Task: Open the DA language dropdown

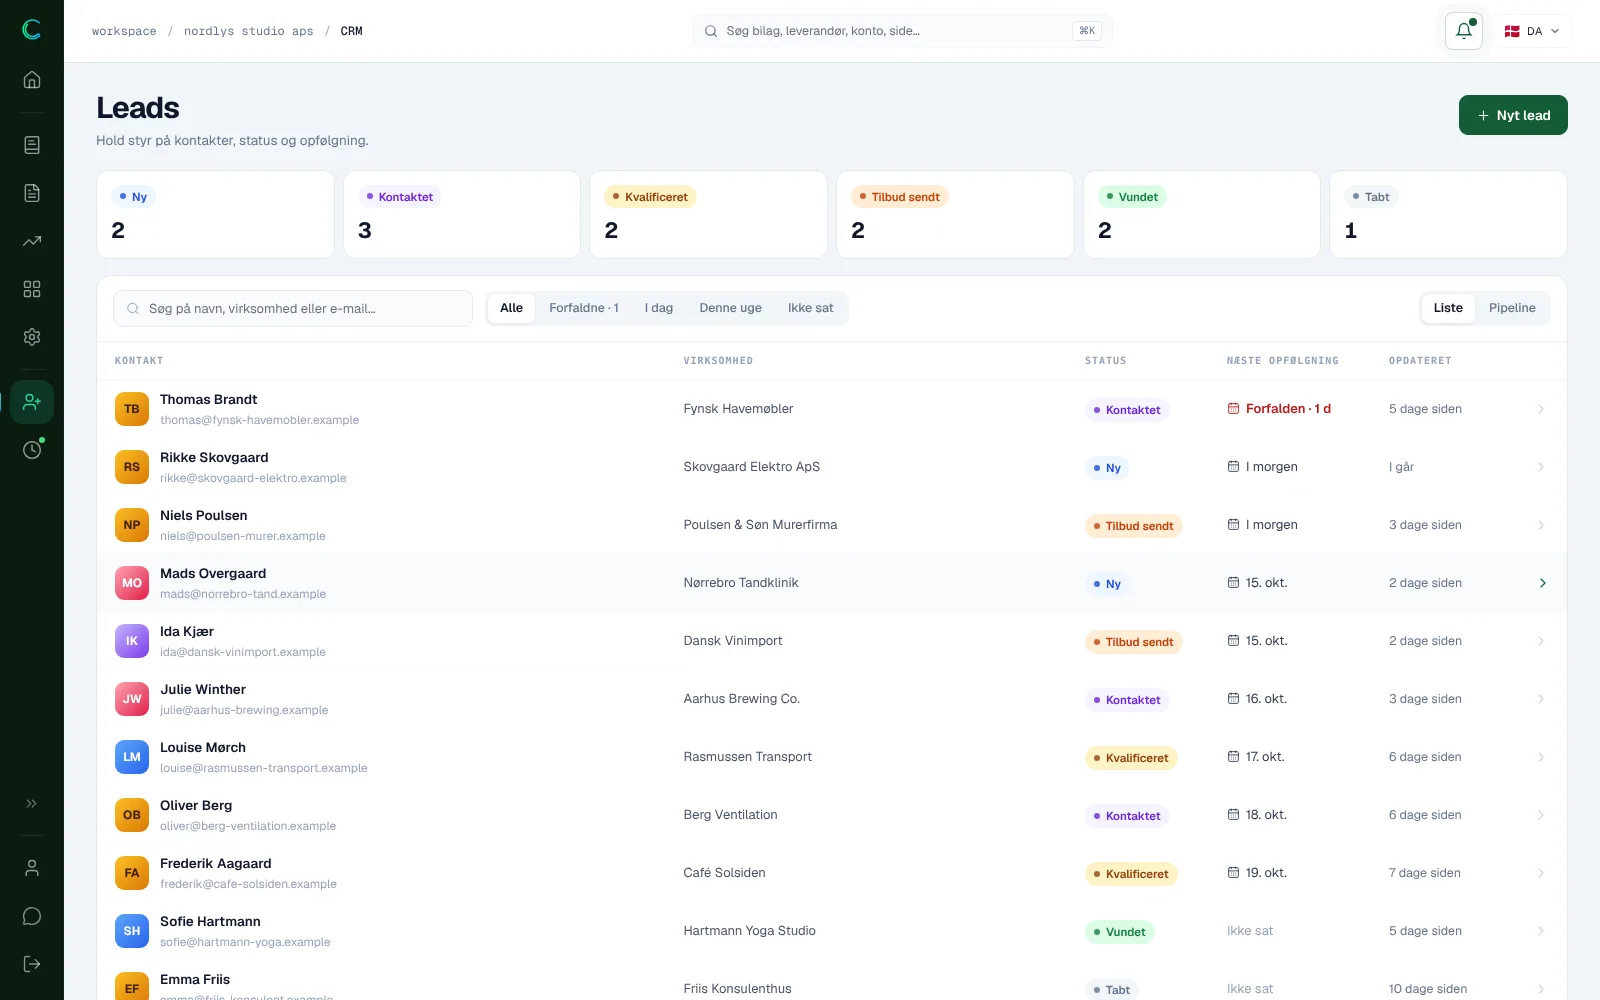Action: click(x=1533, y=31)
